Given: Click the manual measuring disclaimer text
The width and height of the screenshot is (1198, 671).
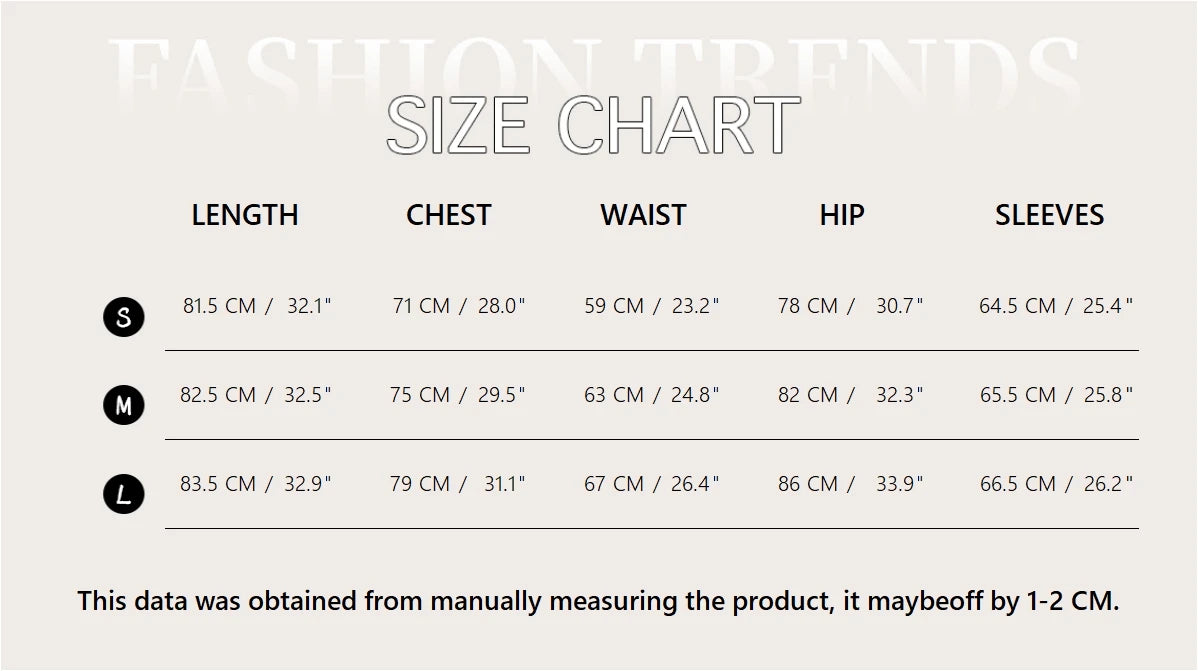Looking at the screenshot, I should coord(598,601).
